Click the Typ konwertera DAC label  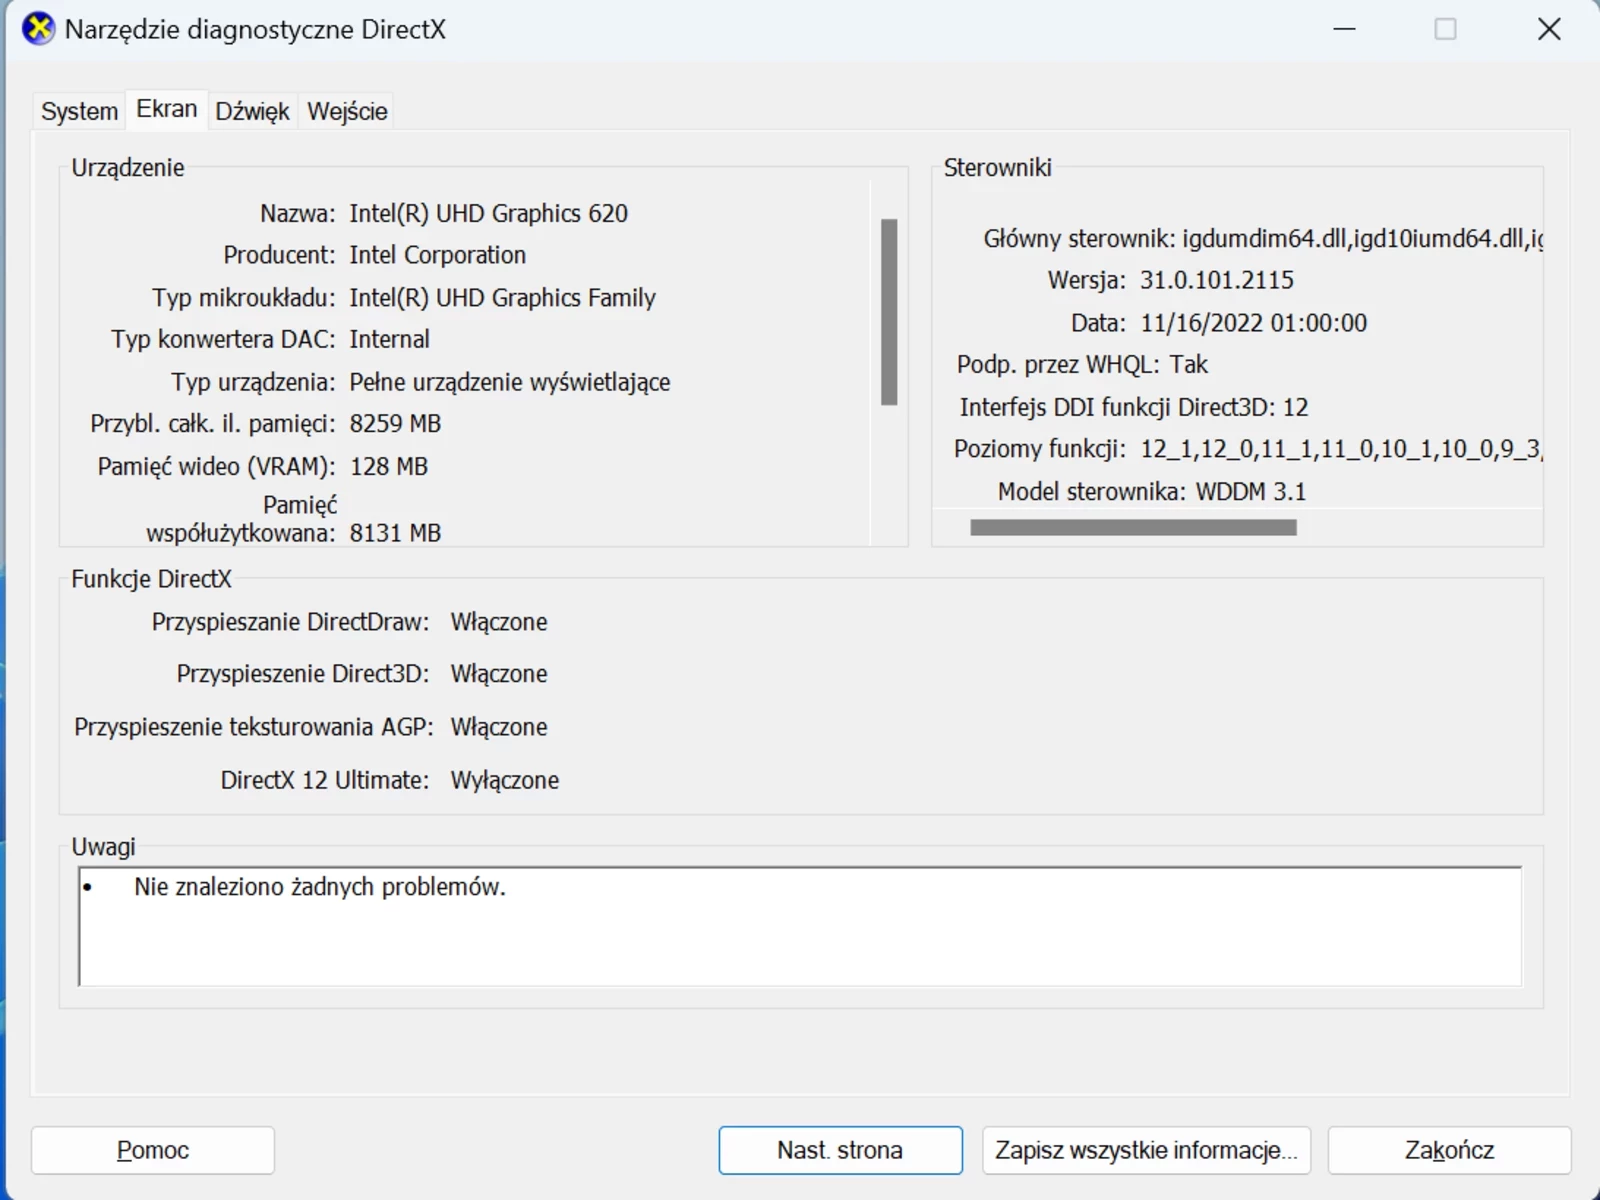(223, 339)
